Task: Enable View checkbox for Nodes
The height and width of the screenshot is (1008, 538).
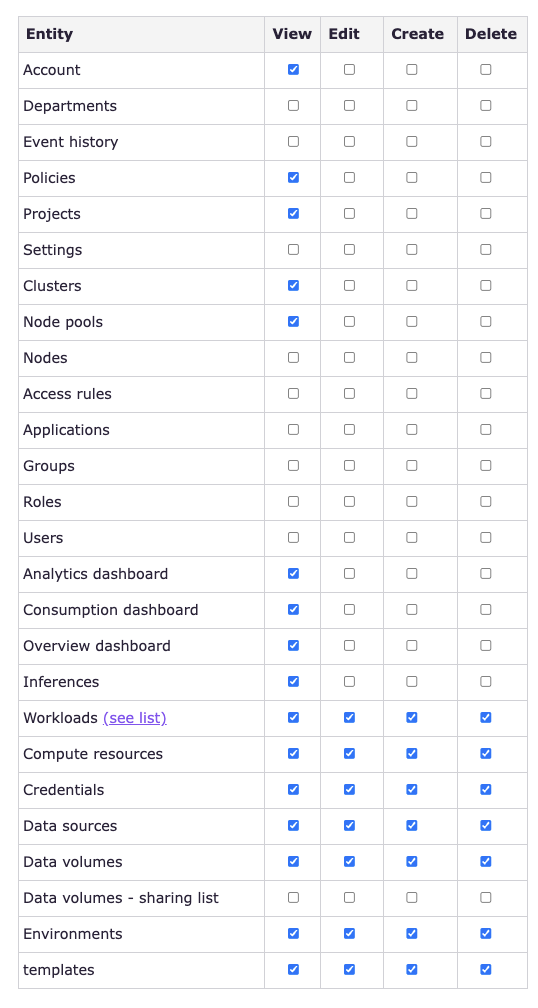Action: pos(293,357)
